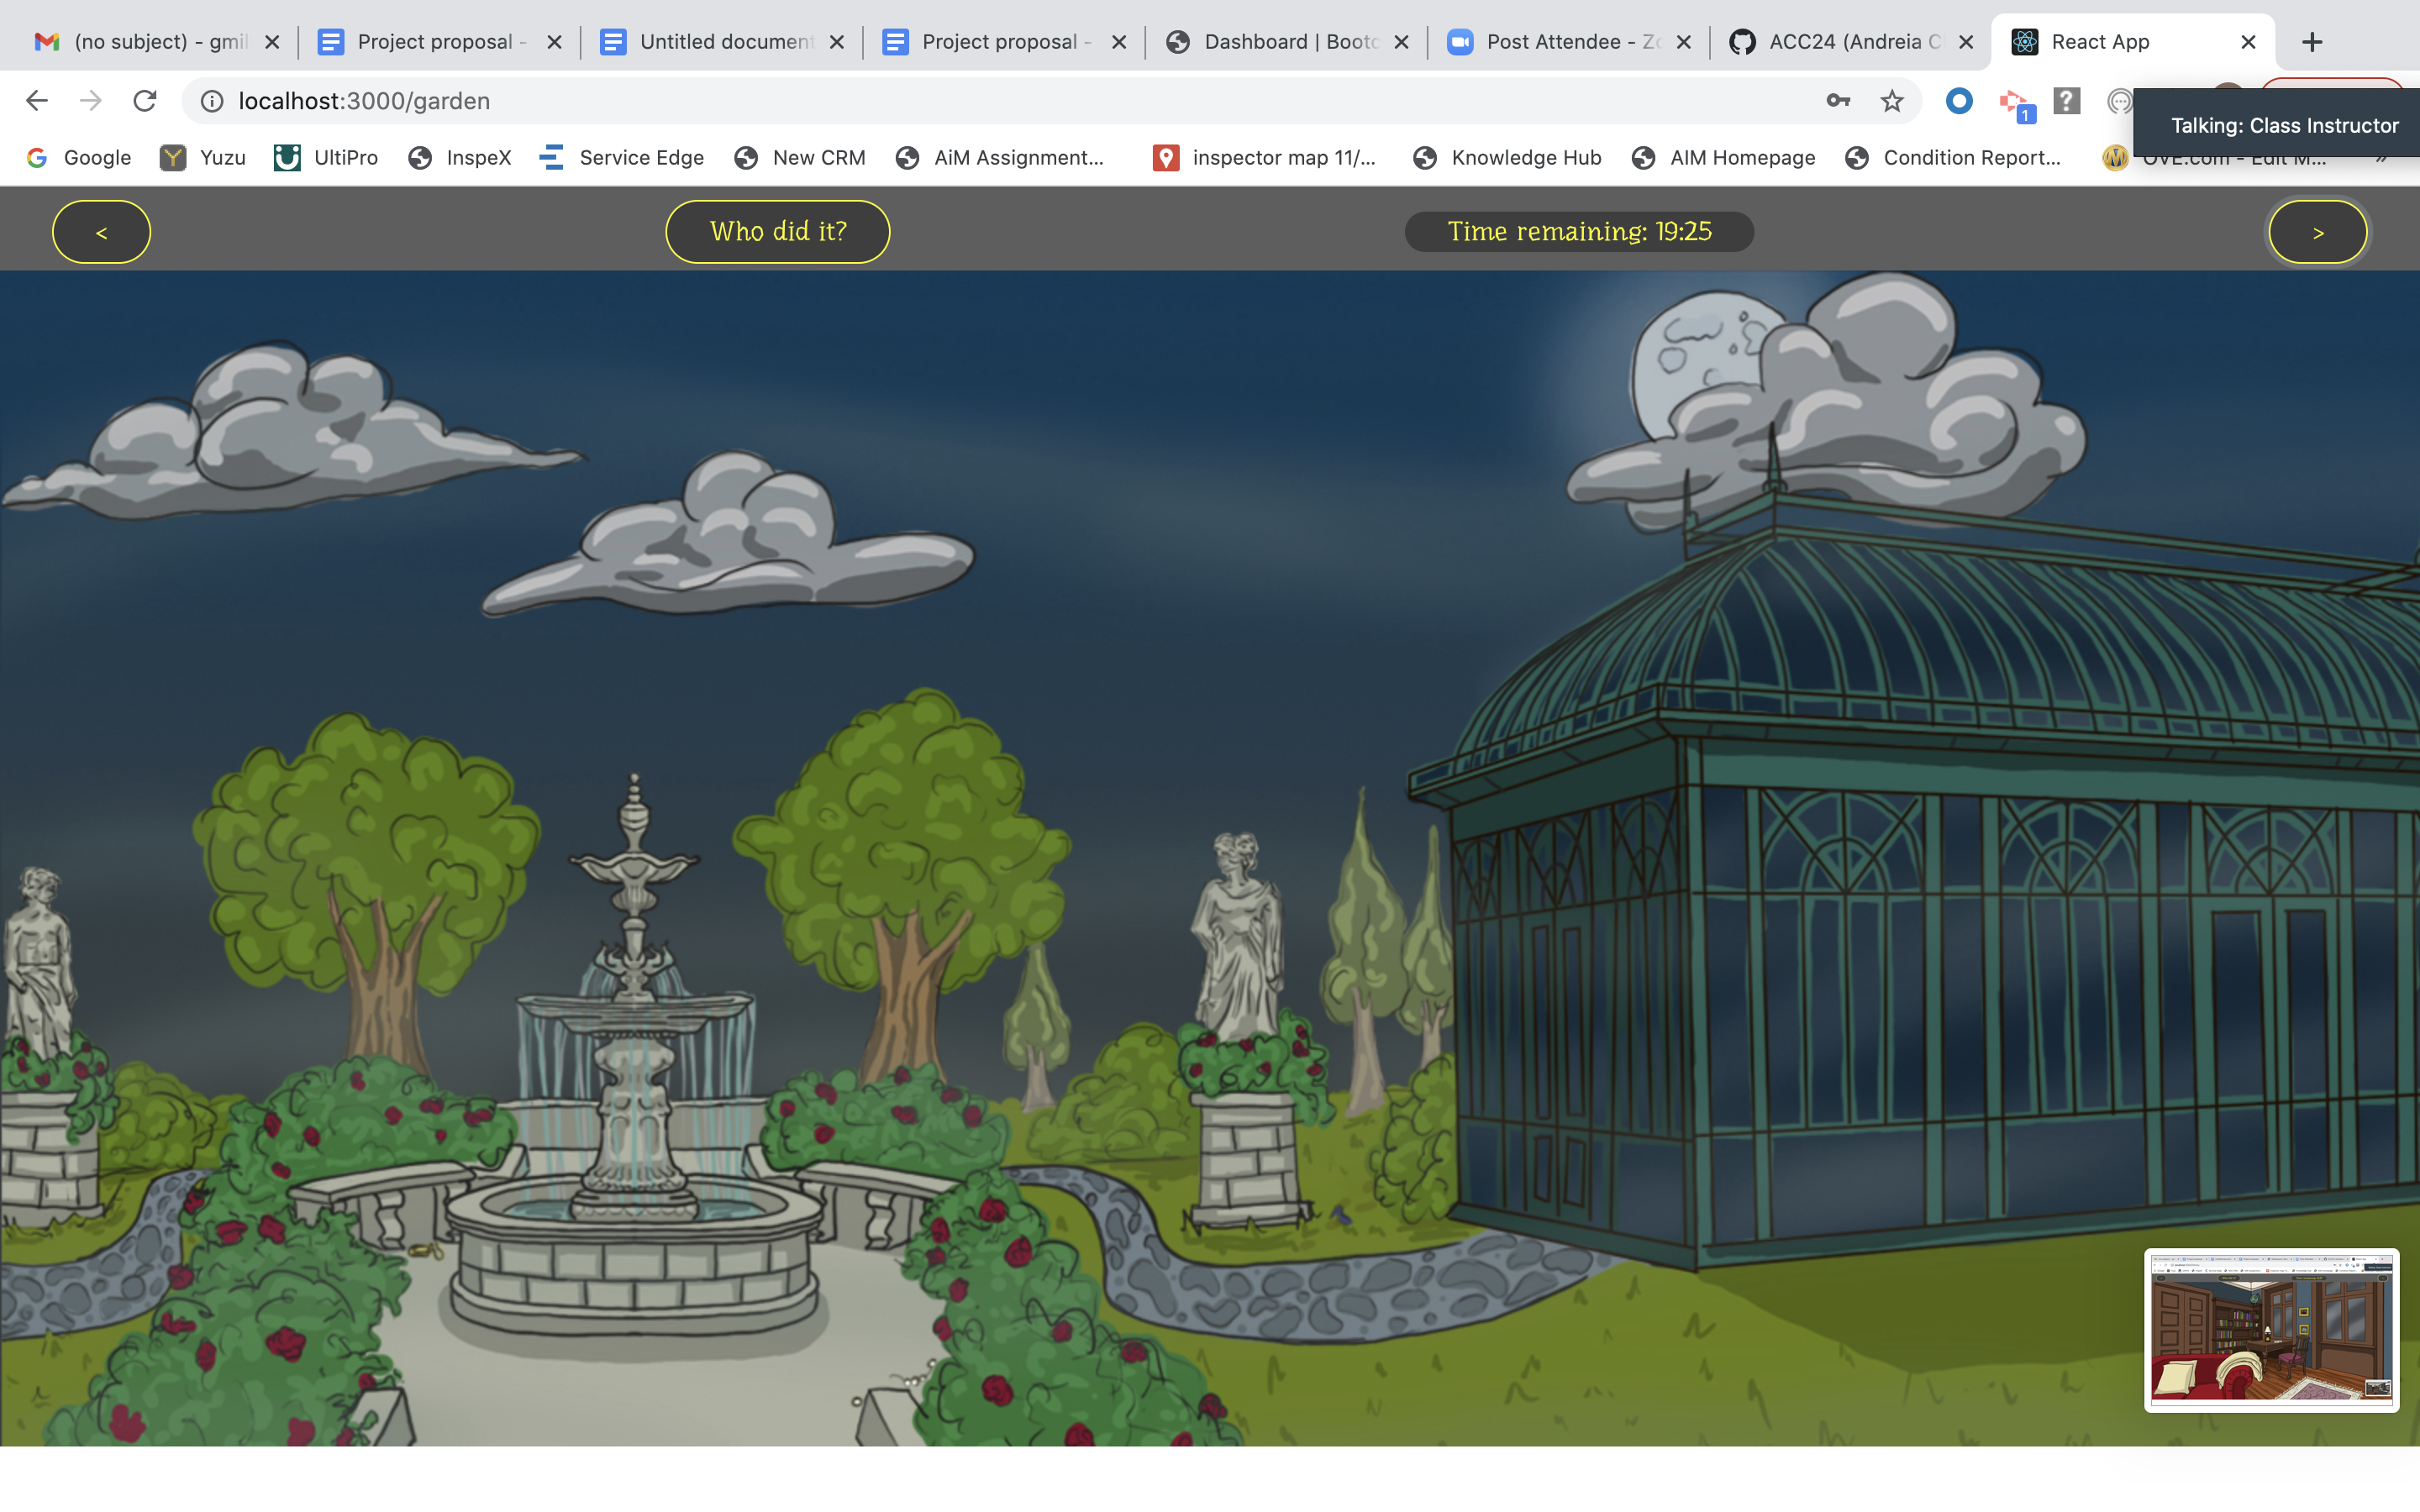Close the Post Attendee Zoom tab

click(1684, 42)
